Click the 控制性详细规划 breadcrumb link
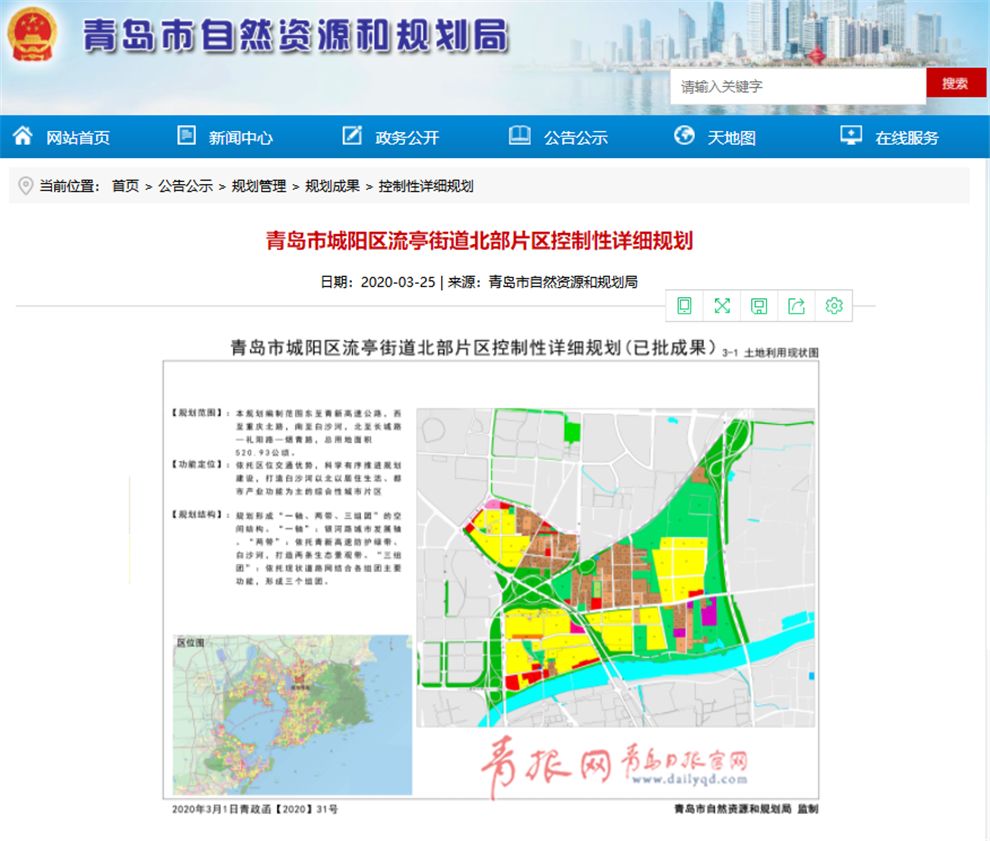This screenshot has height=841, width=990. click(x=426, y=186)
